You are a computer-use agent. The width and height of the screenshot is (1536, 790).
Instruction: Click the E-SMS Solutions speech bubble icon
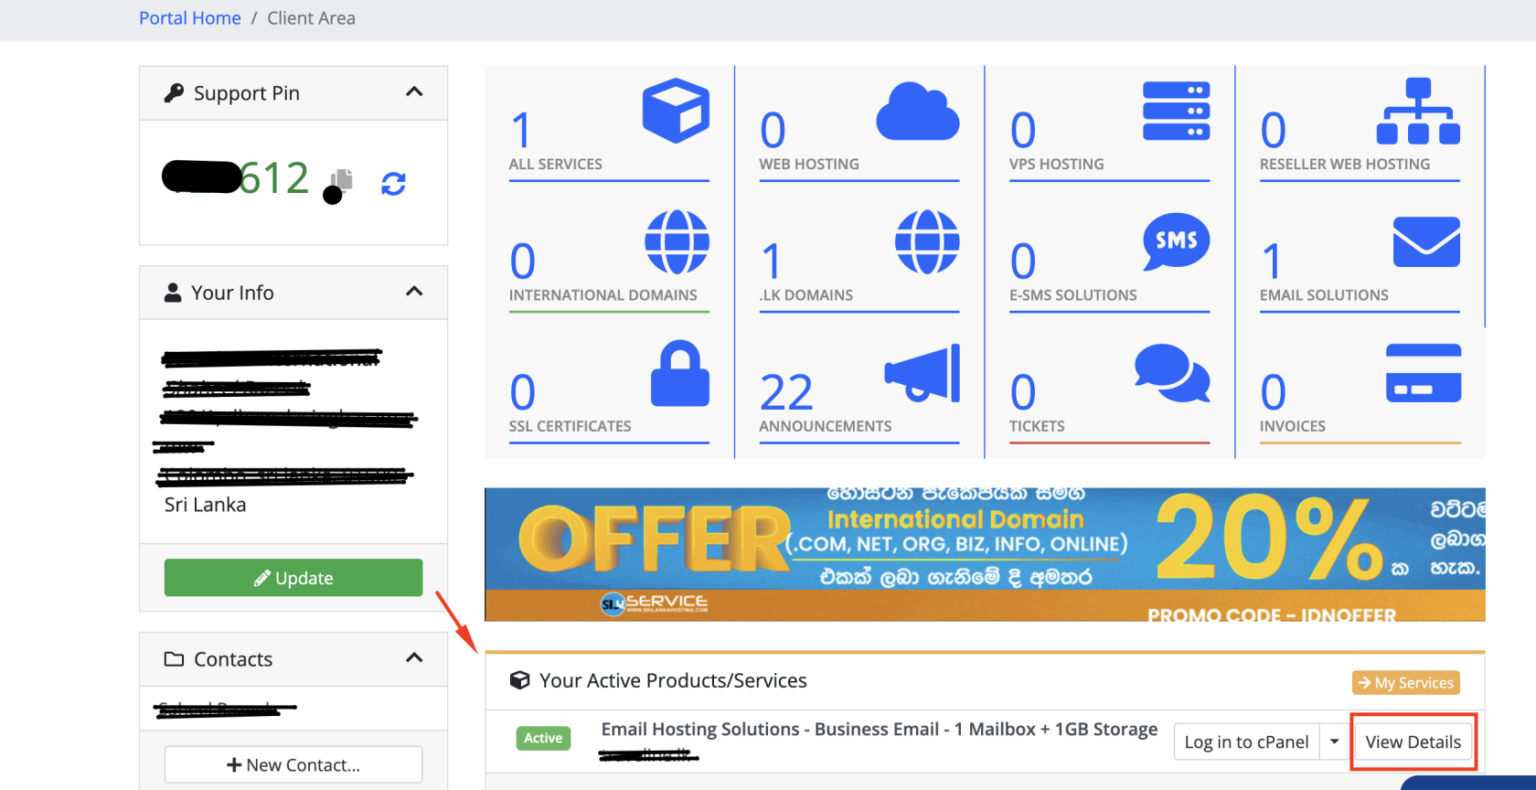(1176, 241)
